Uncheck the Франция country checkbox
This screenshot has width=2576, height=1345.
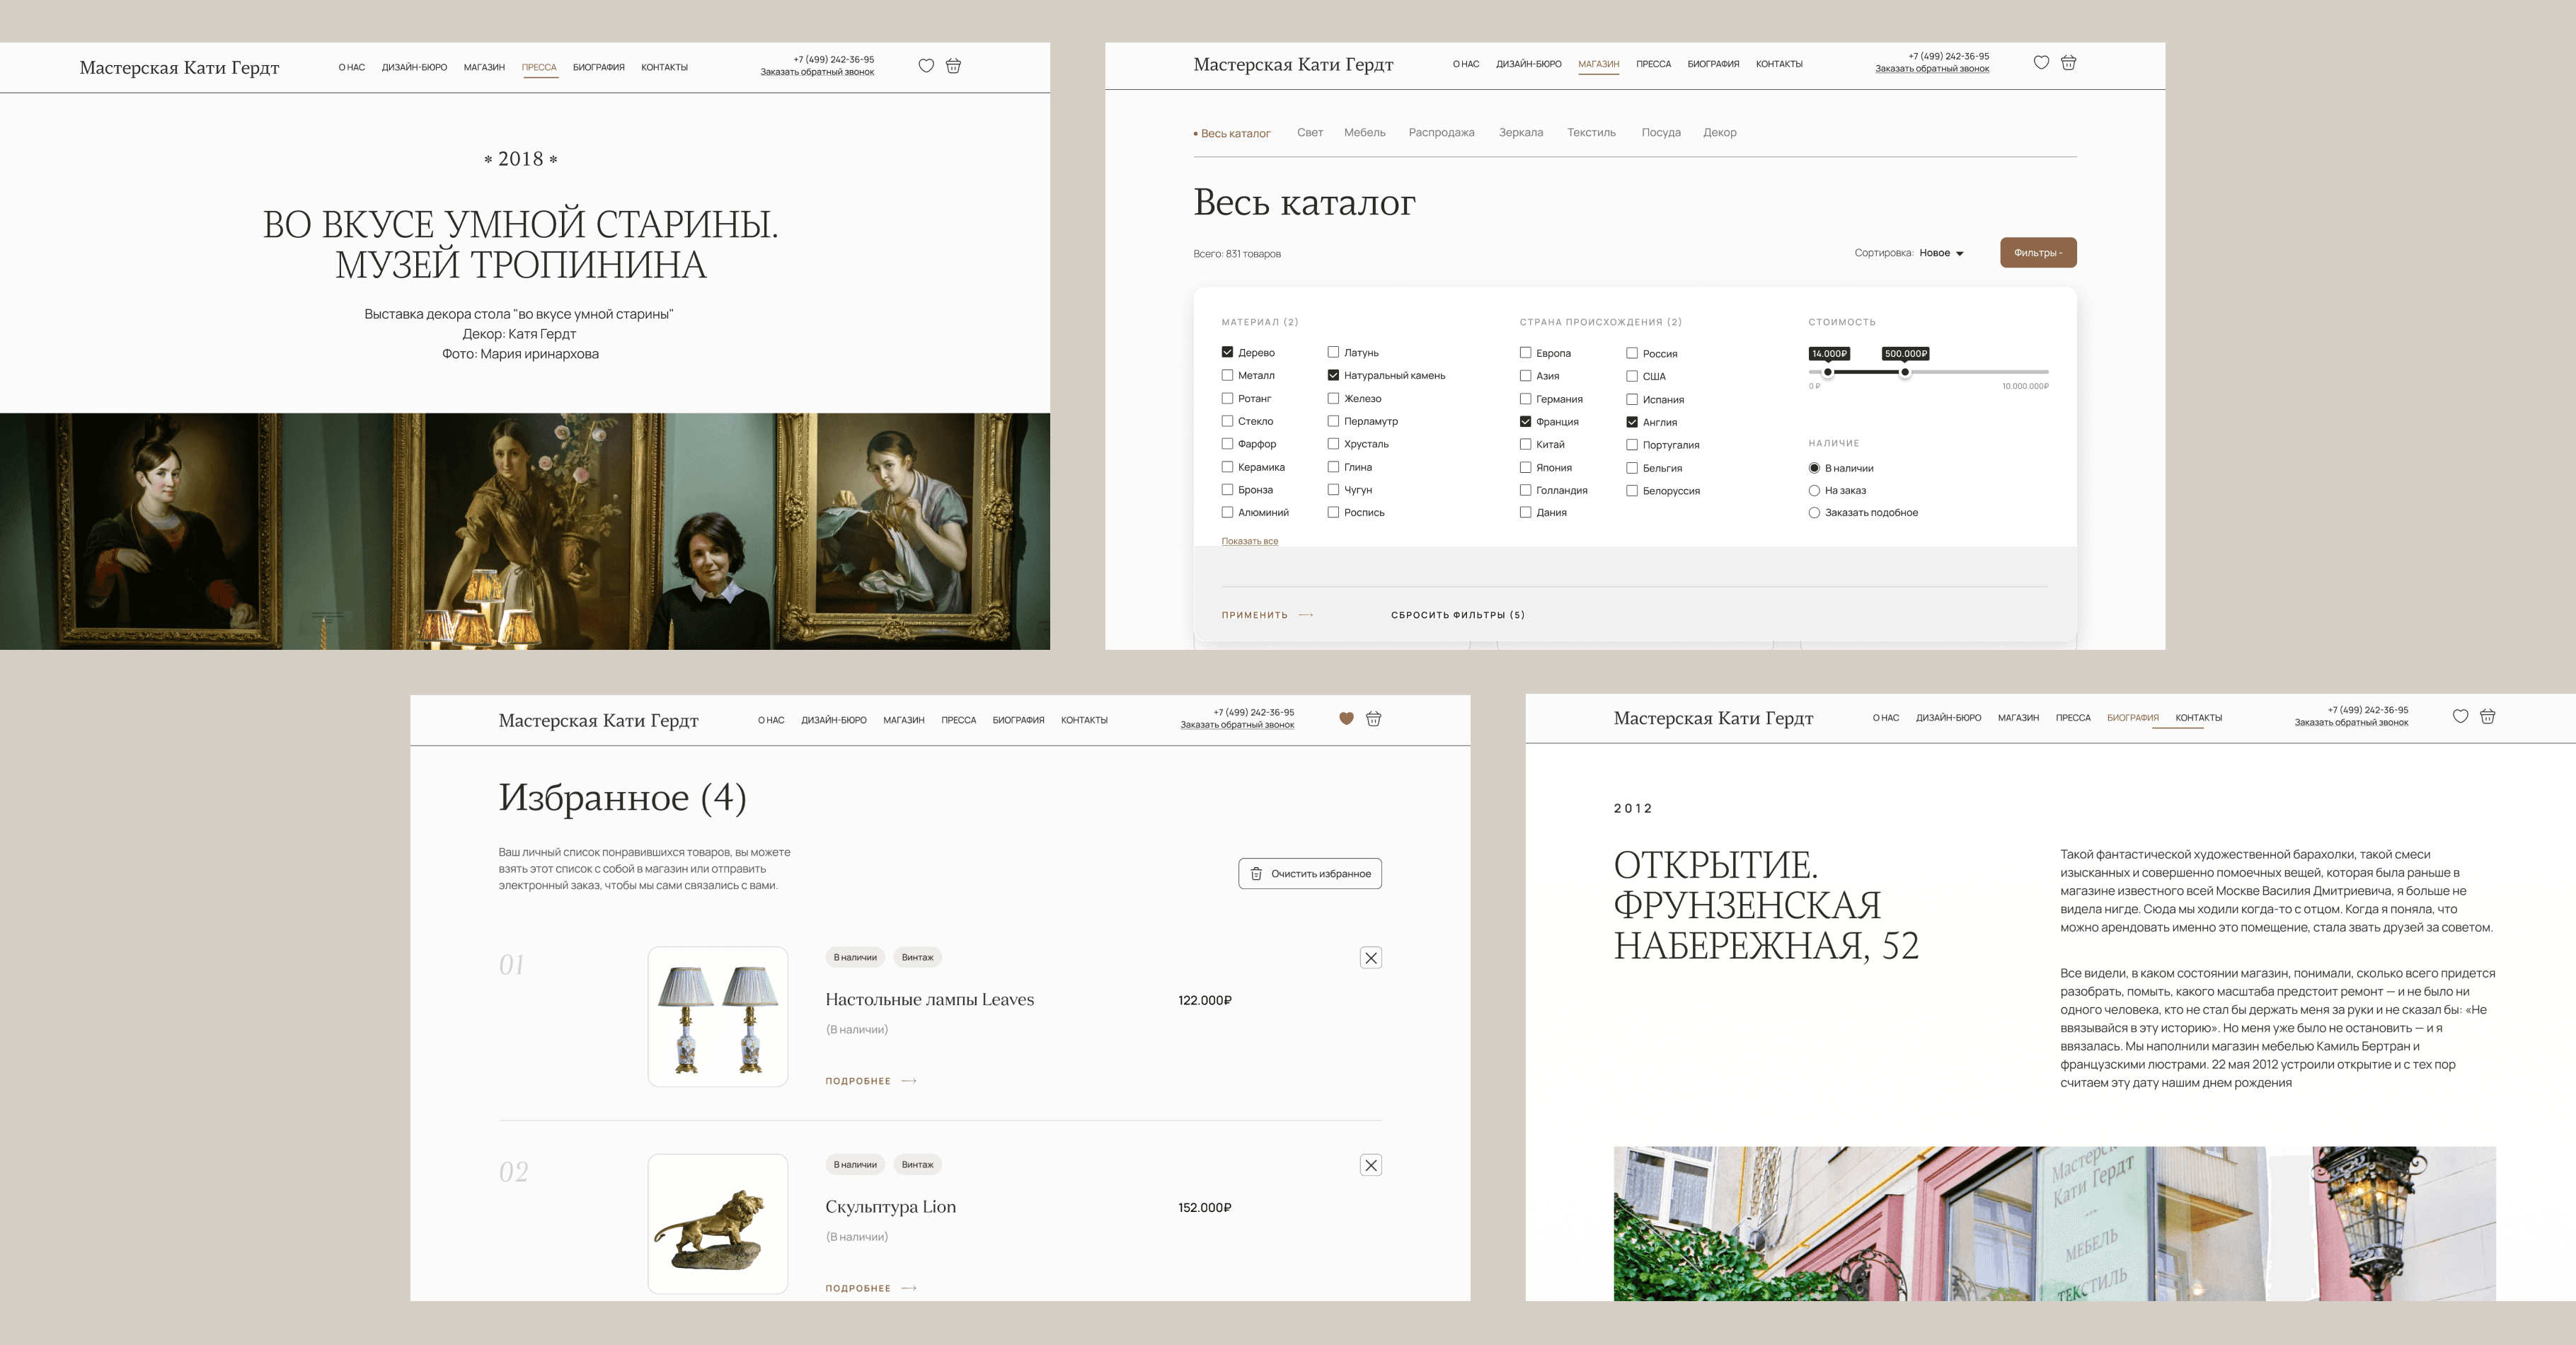(1525, 421)
